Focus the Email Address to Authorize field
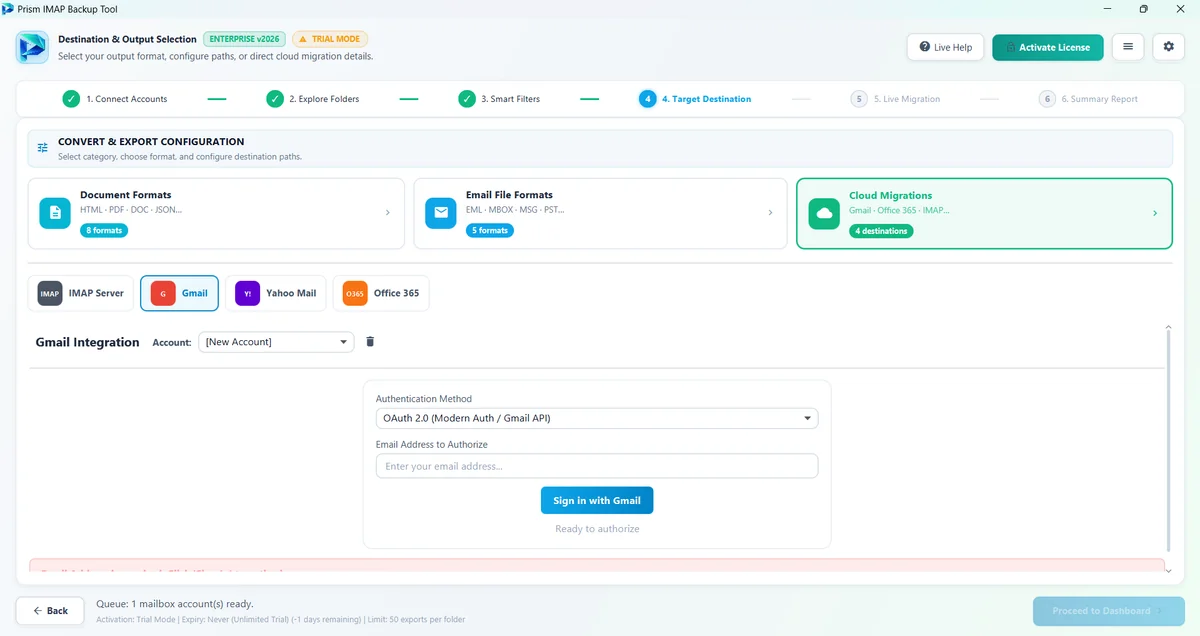 597,466
